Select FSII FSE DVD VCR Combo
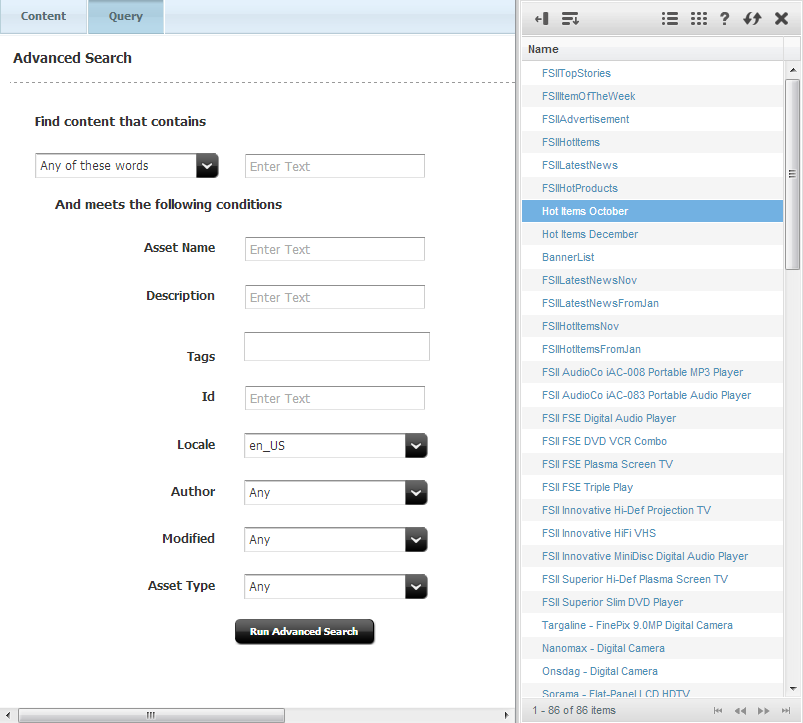The image size is (803, 723). click(x=652, y=441)
